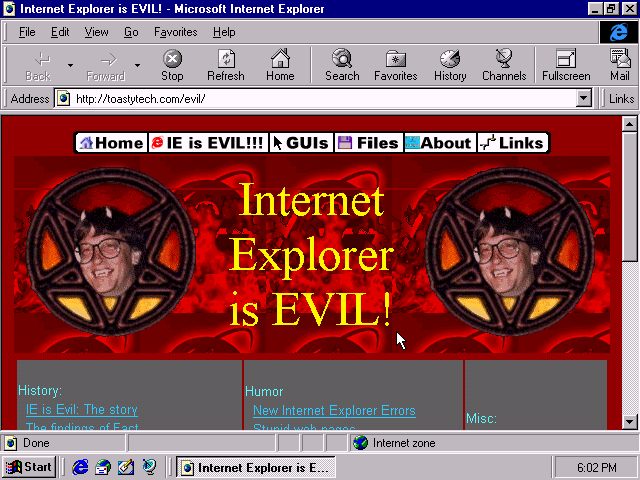Click Show Desktop in Quick Launch
The height and width of the screenshot is (480, 640).
tap(126, 467)
